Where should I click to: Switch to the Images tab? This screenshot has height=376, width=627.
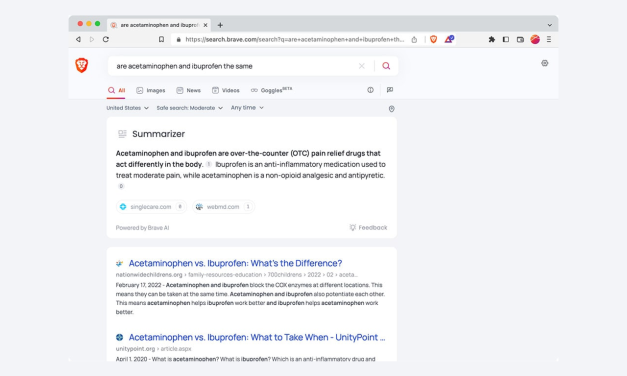(151, 90)
